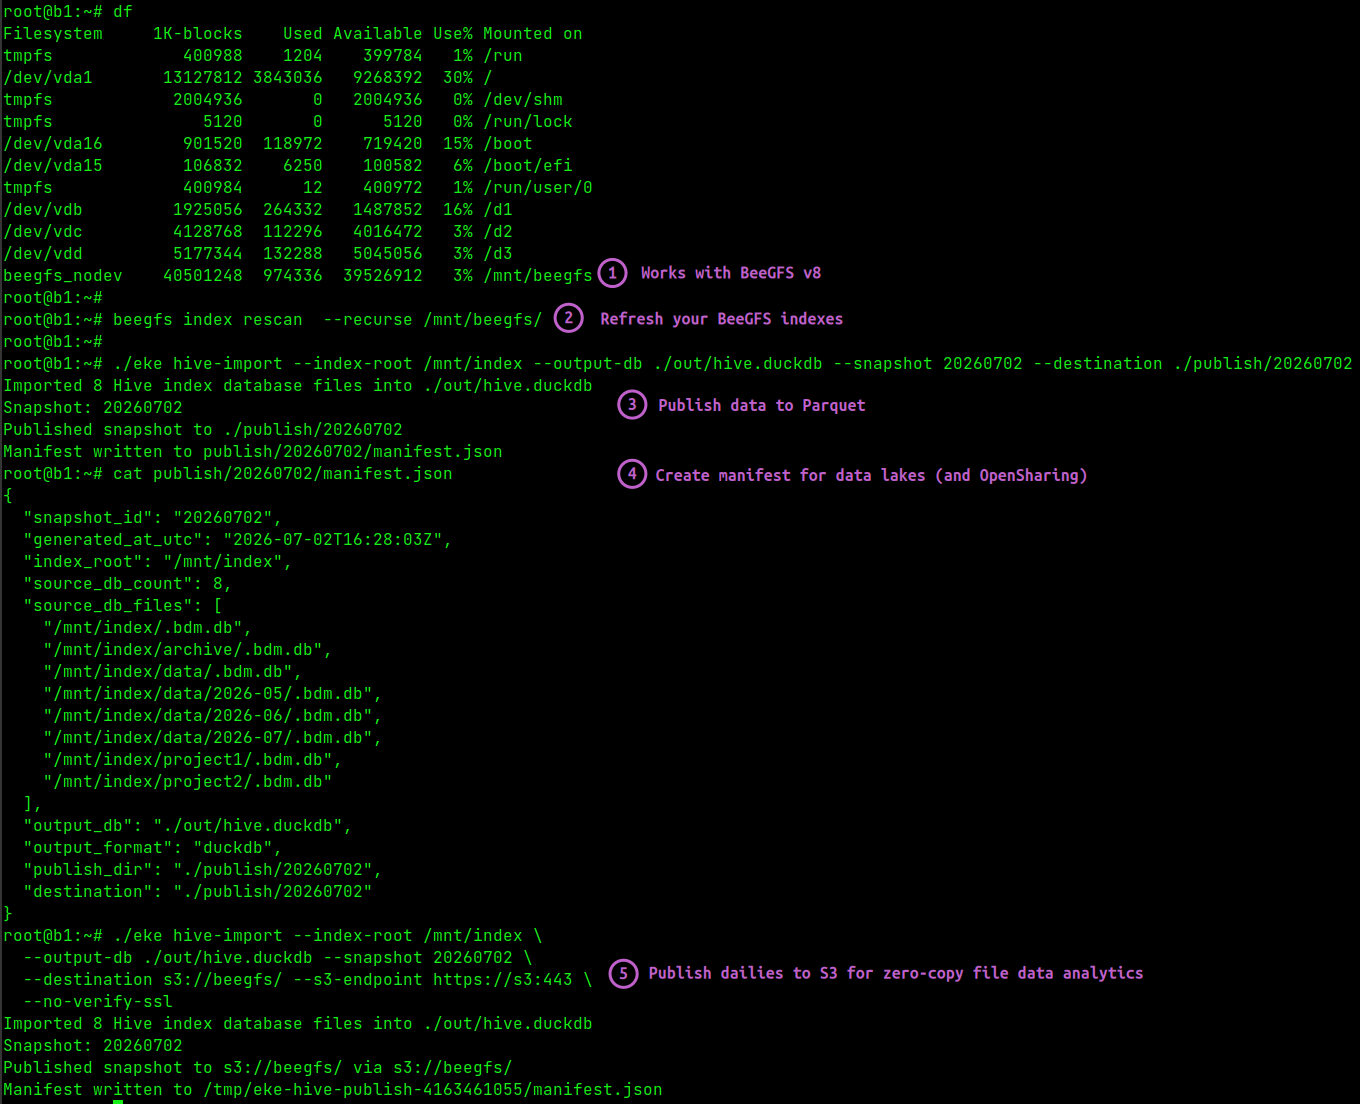Viewport: 1360px width, 1104px height.
Task: Click the /run/user/0 mount point
Action: click(x=538, y=188)
